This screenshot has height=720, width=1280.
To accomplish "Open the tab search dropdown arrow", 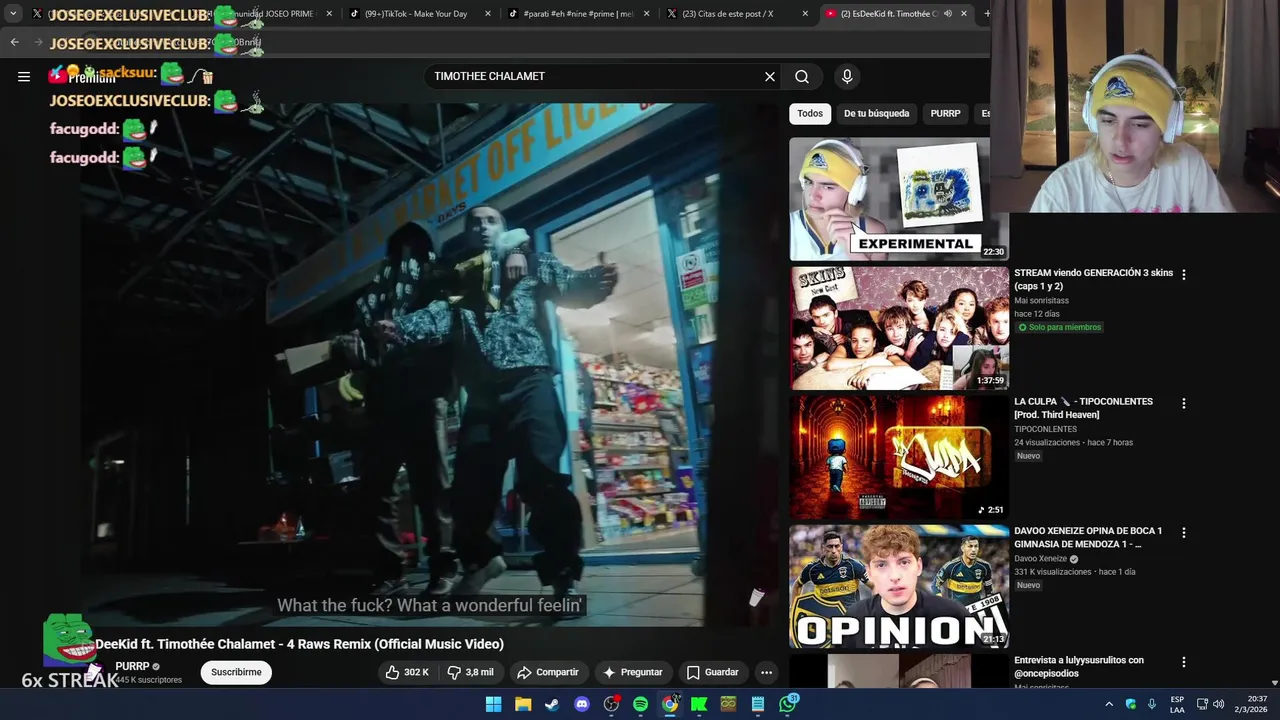I will coord(13,14).
